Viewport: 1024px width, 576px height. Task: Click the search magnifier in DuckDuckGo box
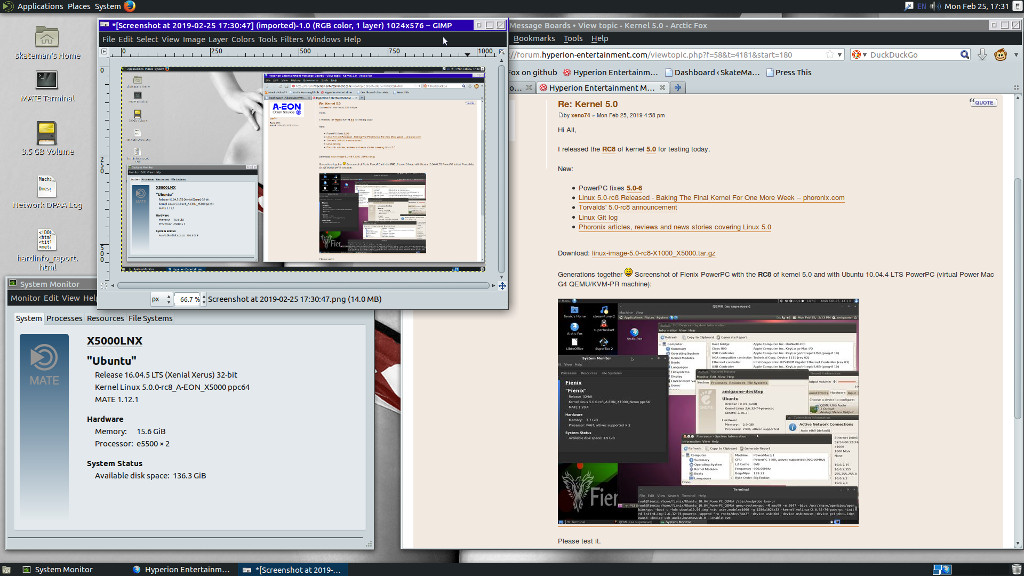pyautogui.click(x=965, y=55)
